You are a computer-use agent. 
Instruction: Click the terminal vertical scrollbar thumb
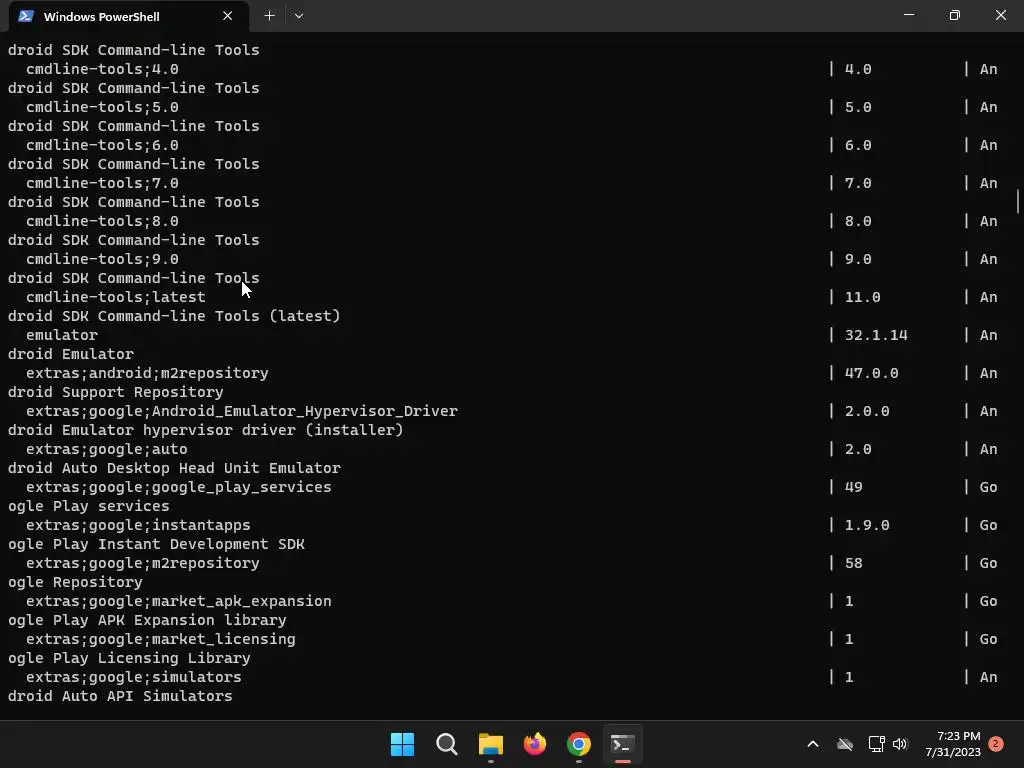click(1017, 201)
